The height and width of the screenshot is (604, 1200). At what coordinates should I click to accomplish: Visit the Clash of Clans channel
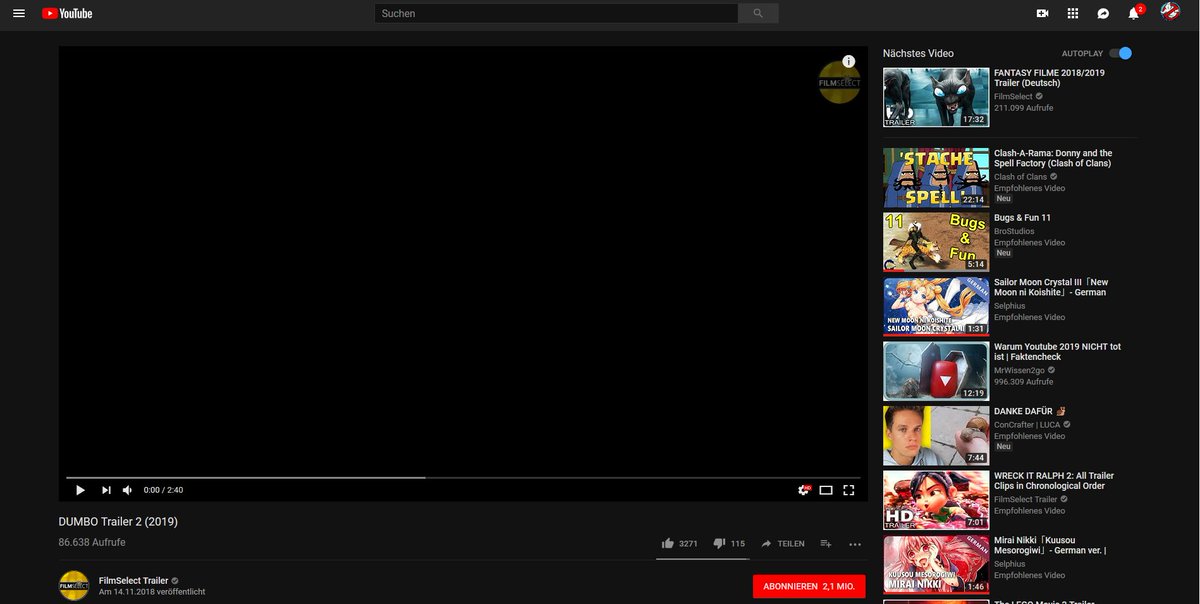(x=1020, y=177)
